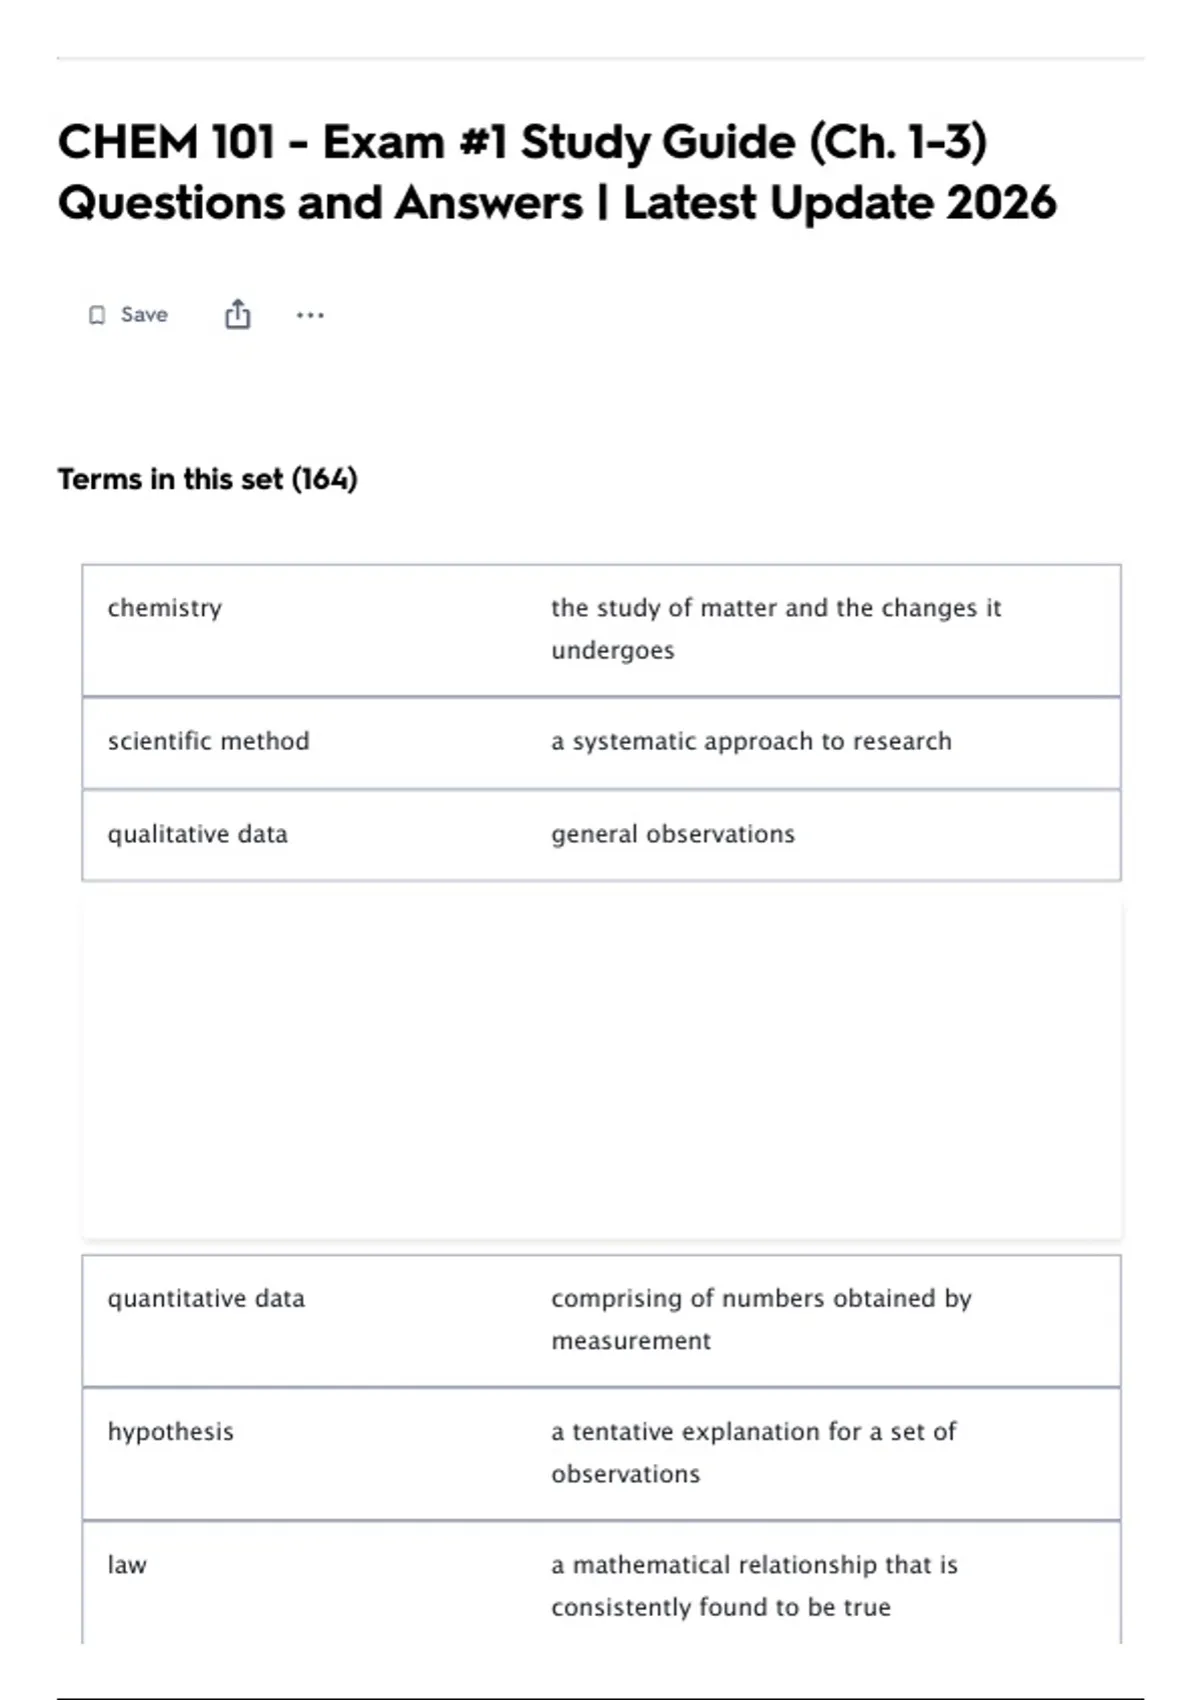Click definition 'a tentative explanation for a set'

click(x=753, y=1452)
